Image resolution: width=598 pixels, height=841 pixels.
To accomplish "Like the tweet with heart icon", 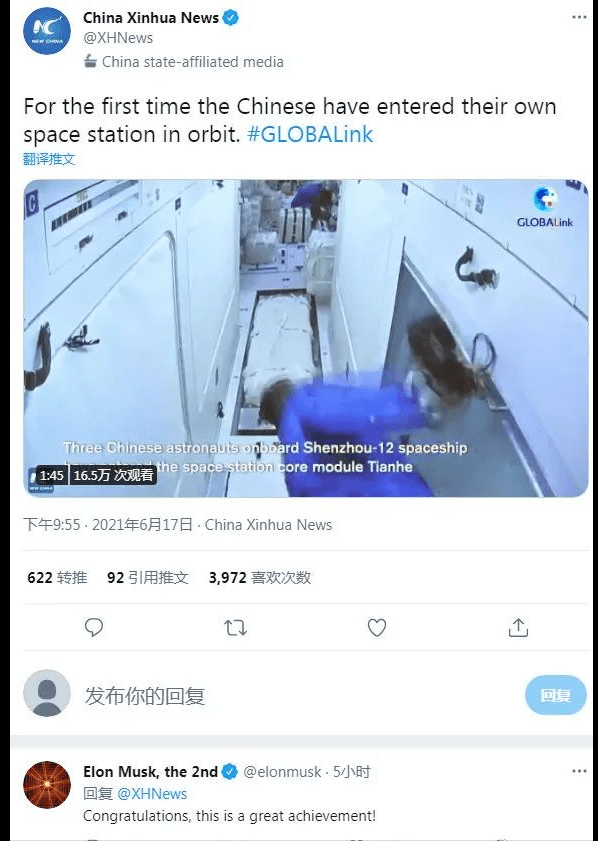I will click(376, 627).
